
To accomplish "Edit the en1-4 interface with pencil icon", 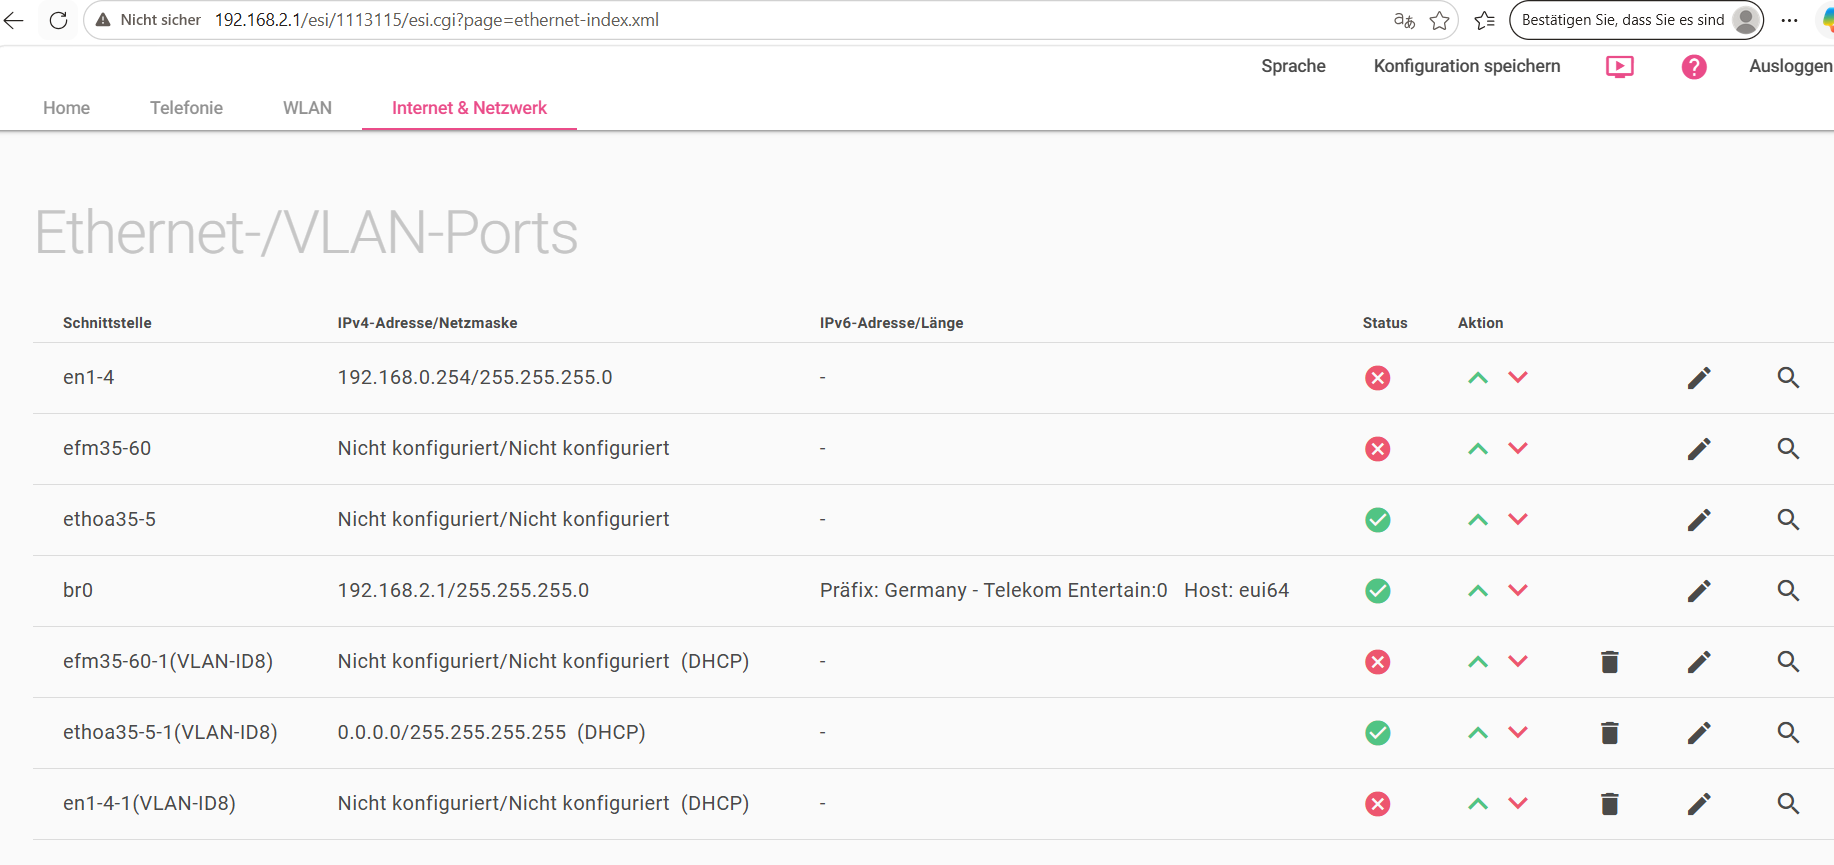I will point(1699,378).
